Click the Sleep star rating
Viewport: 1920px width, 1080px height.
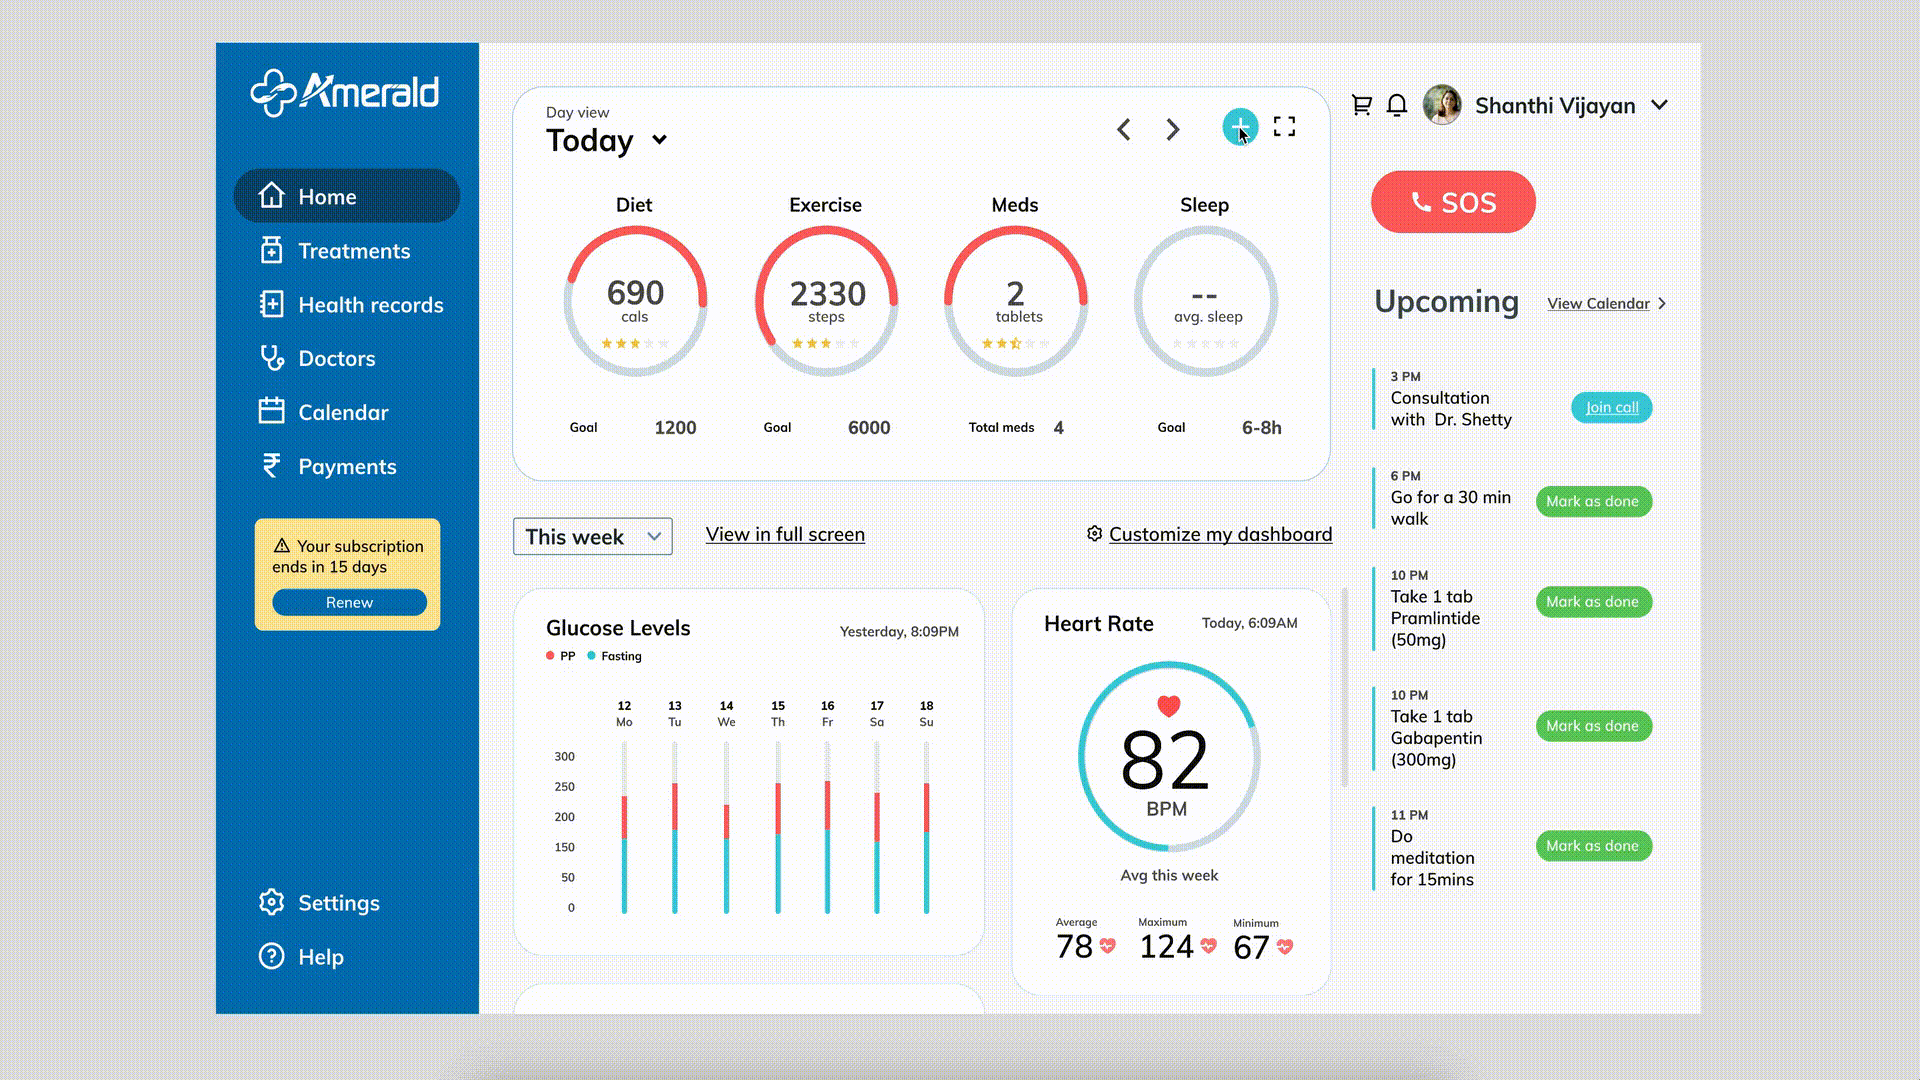[1206, 343]
